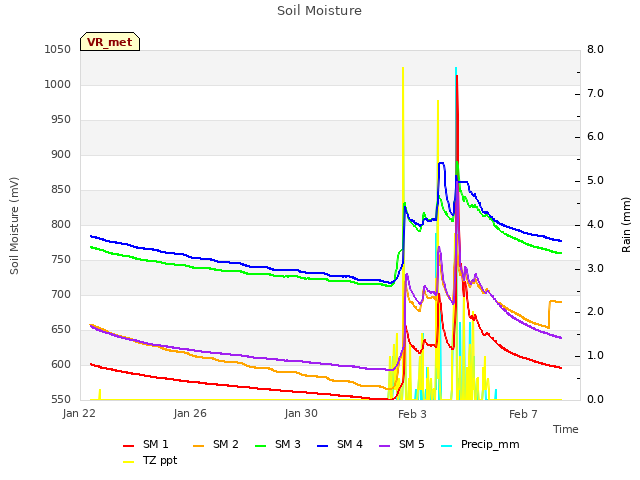
Task: Click the 550 left-axis tick label
Action: click(x=61, y=400)
